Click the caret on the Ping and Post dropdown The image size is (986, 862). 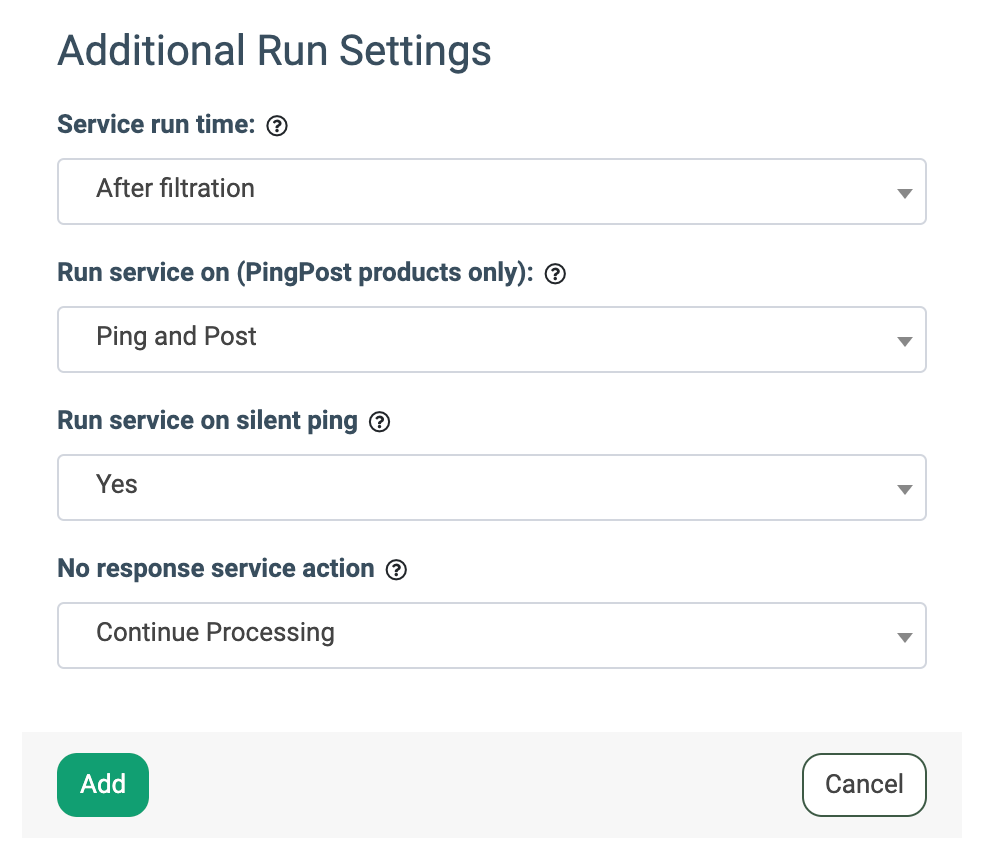[904, 341]
